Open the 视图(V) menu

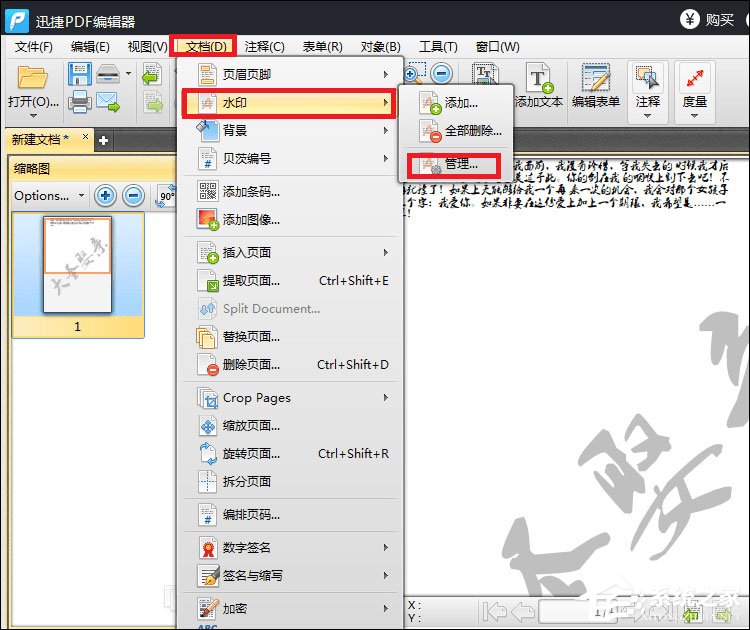pos(147,46)
